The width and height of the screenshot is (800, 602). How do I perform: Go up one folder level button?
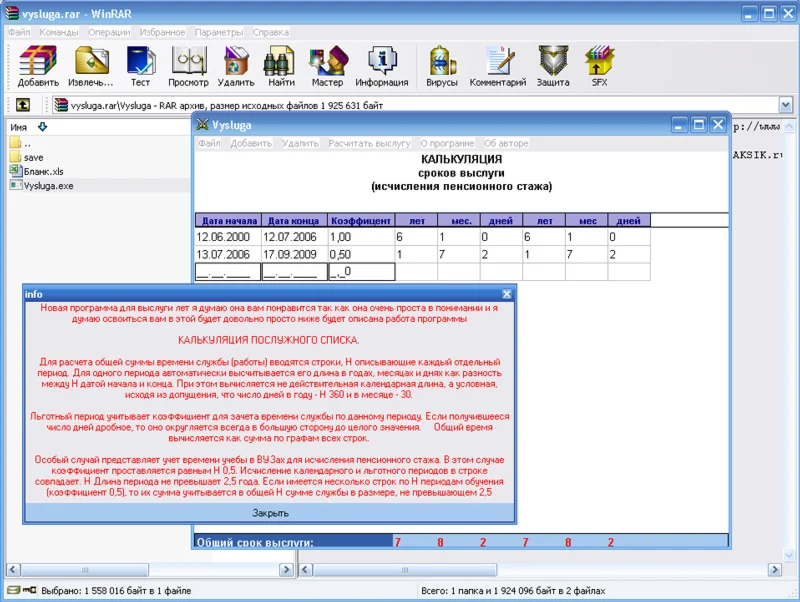pos(22,105)
